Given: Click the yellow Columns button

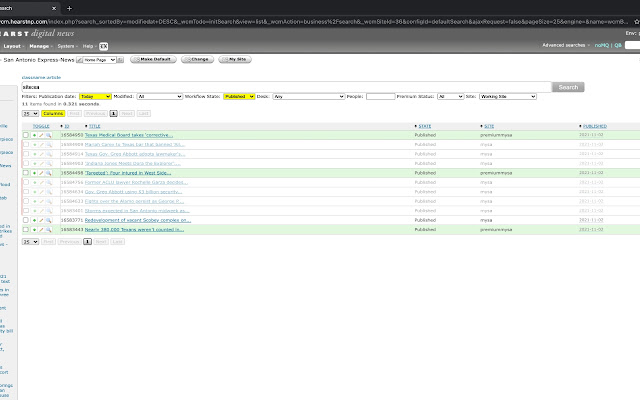Looking at the screenshot, I should tap(53, 113).
